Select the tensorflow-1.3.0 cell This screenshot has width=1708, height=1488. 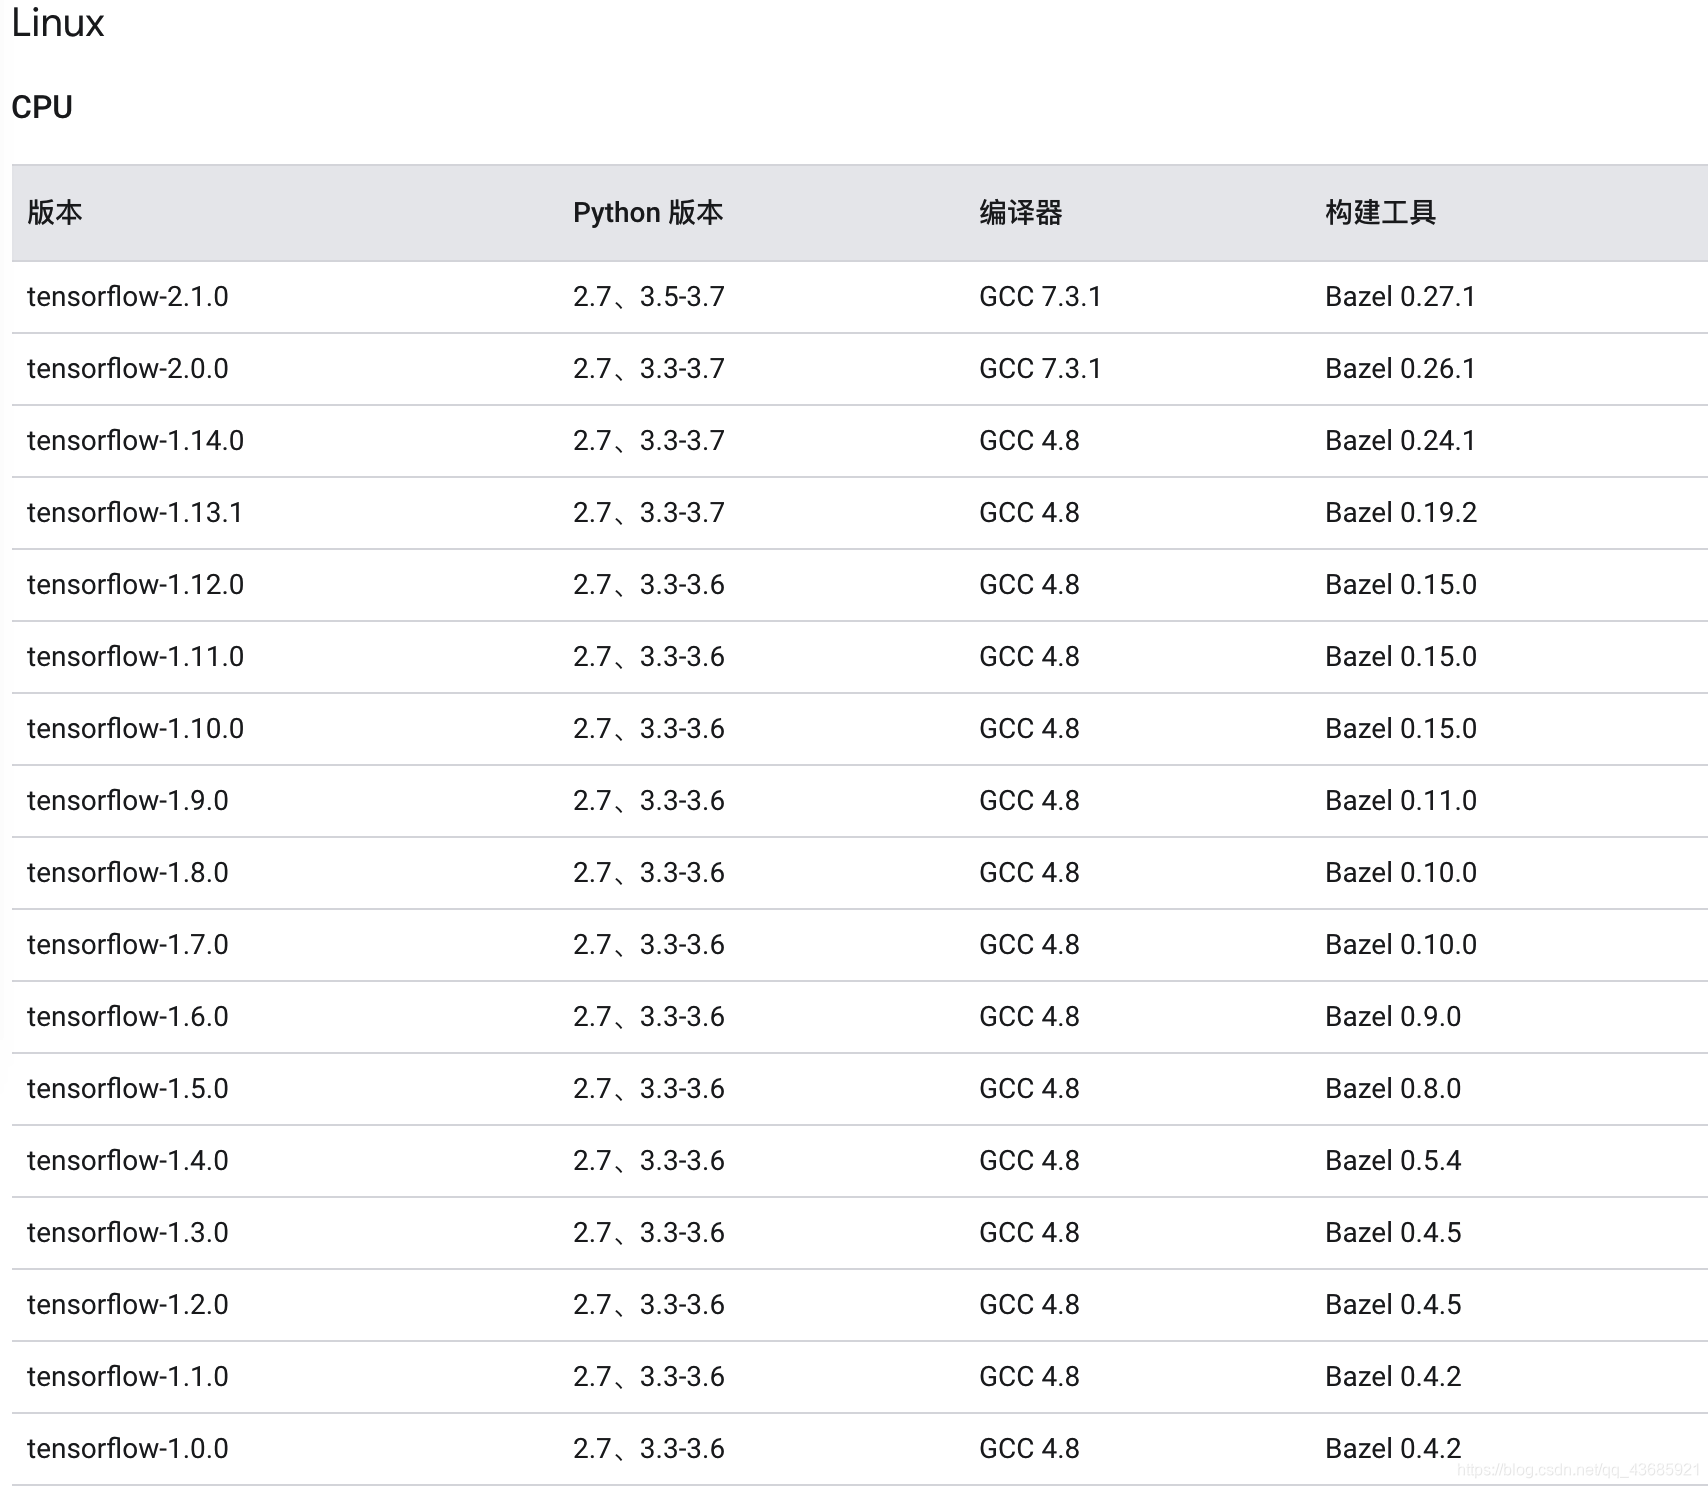[128, 1233]
